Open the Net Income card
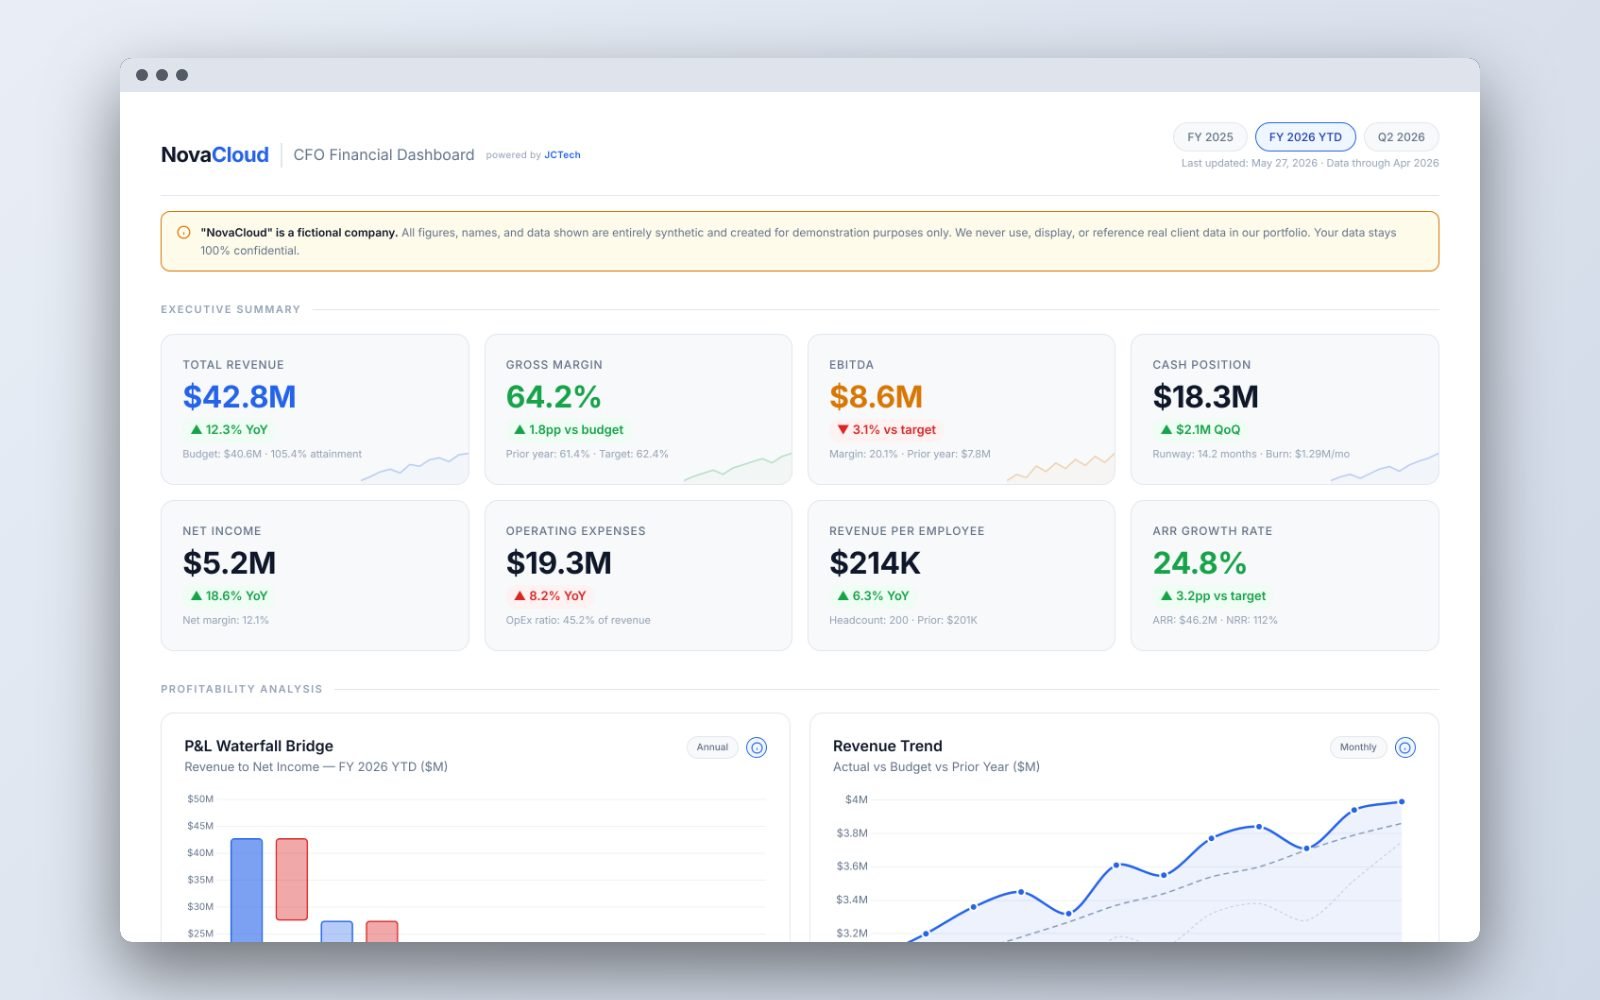The width and height of the screenshot is (1600, 1000). pyautogui.click(x=315, y=576)
